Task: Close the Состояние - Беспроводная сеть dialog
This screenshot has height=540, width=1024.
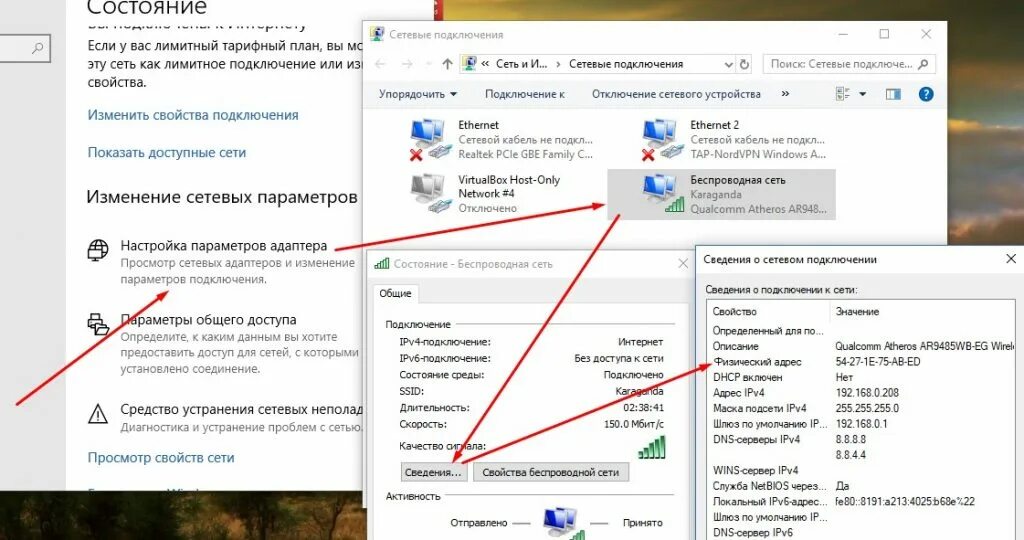Action: (x=683, y=264)
